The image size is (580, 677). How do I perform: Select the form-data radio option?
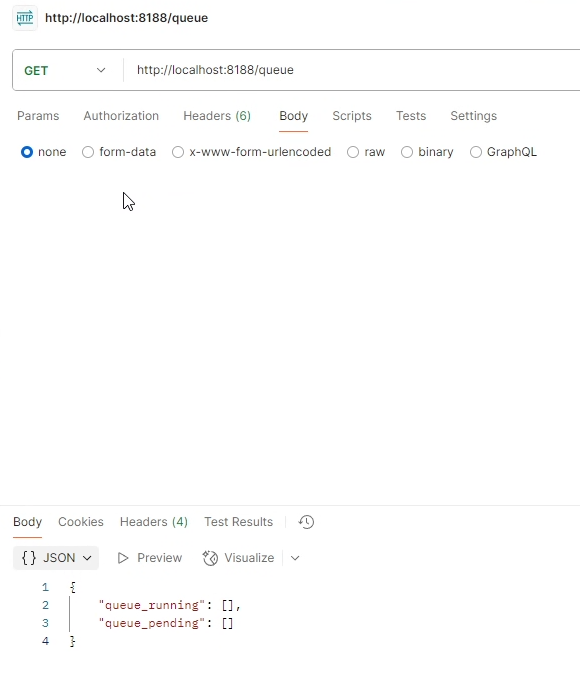(x=88, y=152)
